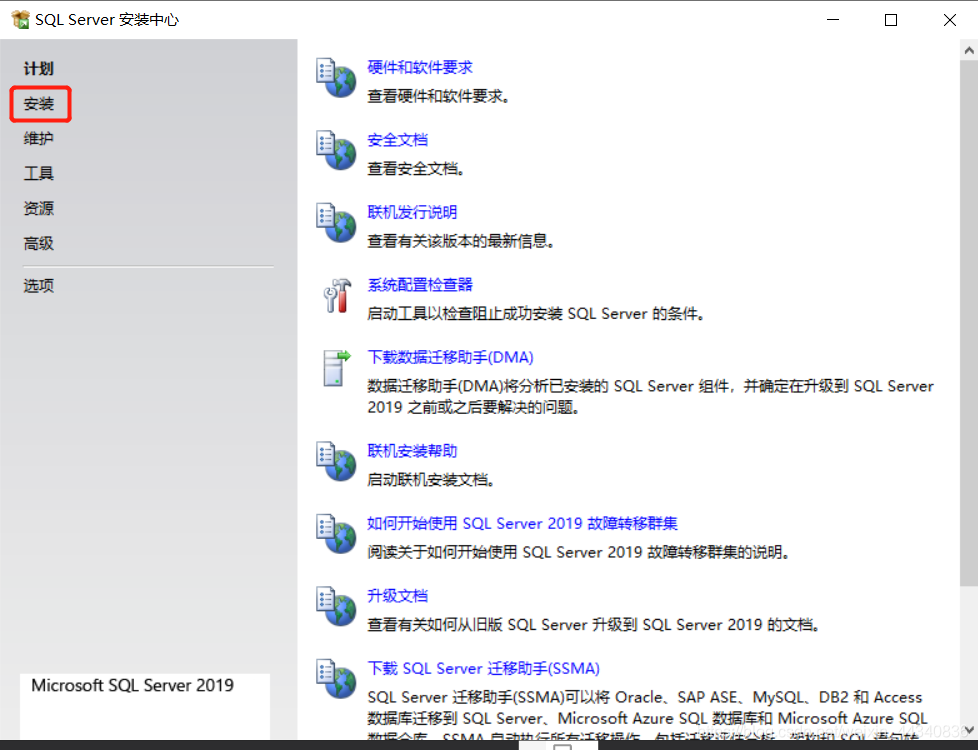Click description text 查看安全文档。
This screenshot has width=978, height=750.
(x=416, y=168)
